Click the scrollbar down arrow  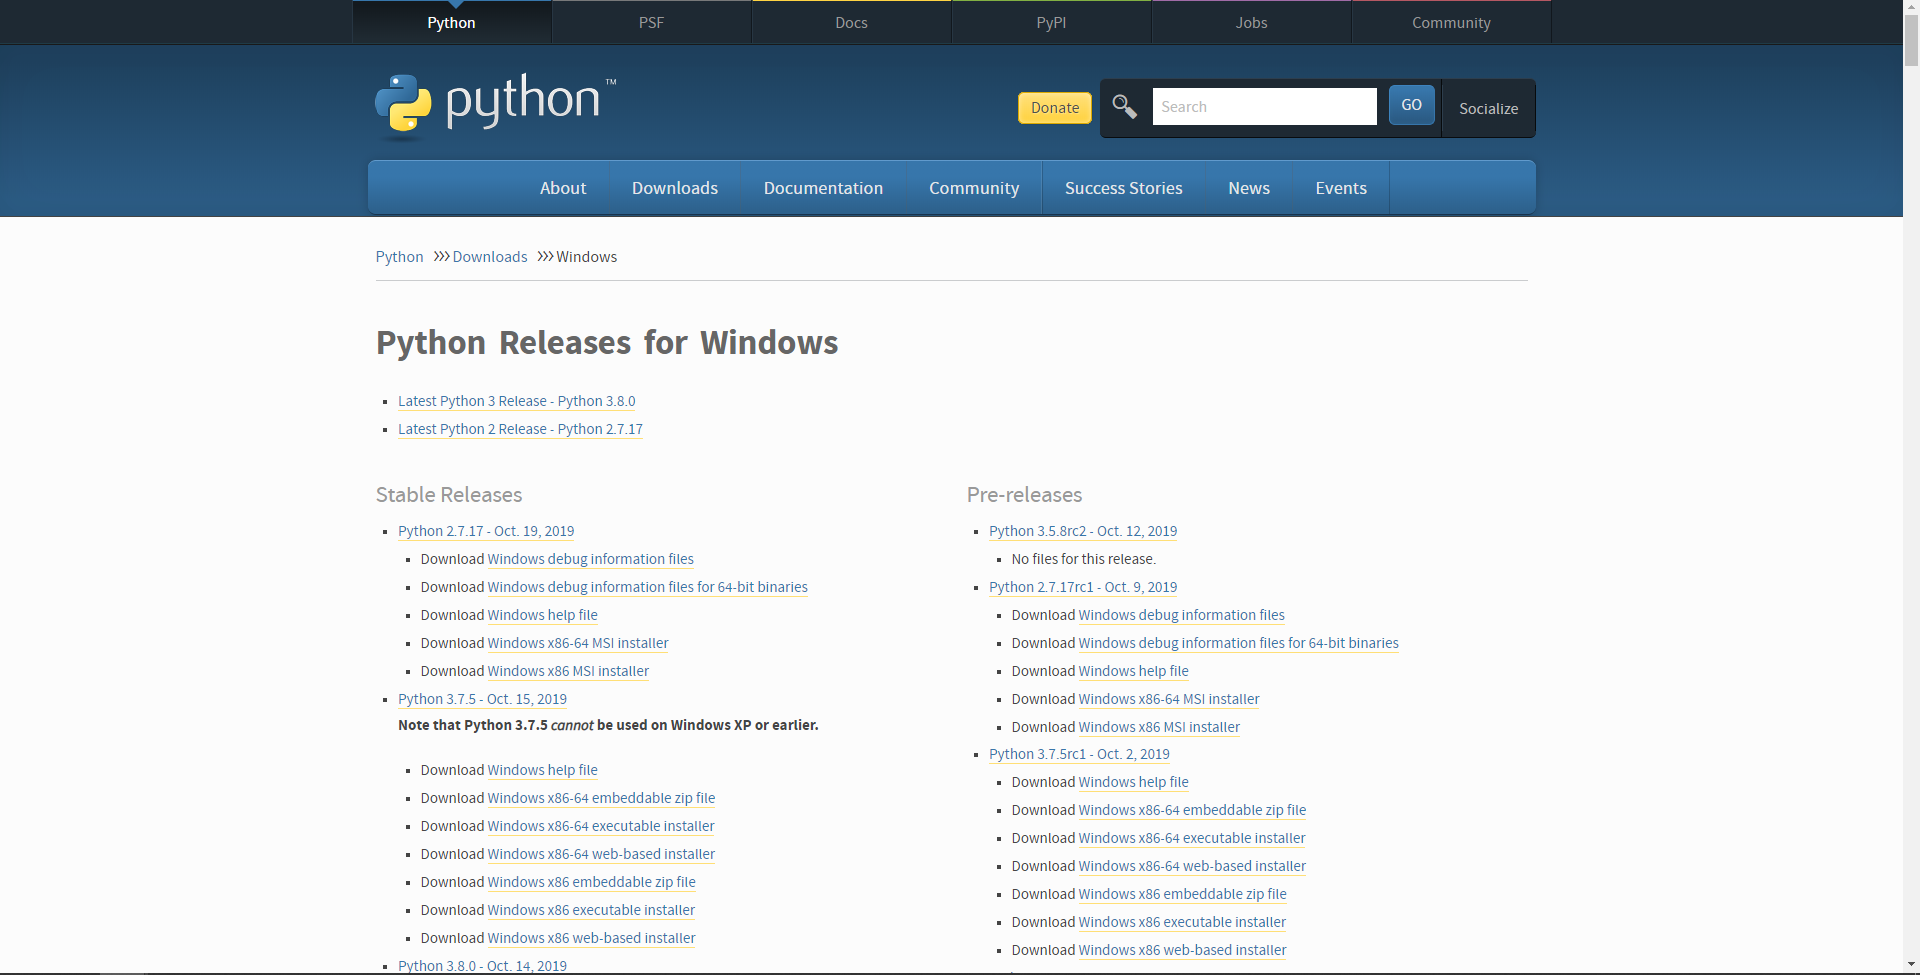[1911, 965]
